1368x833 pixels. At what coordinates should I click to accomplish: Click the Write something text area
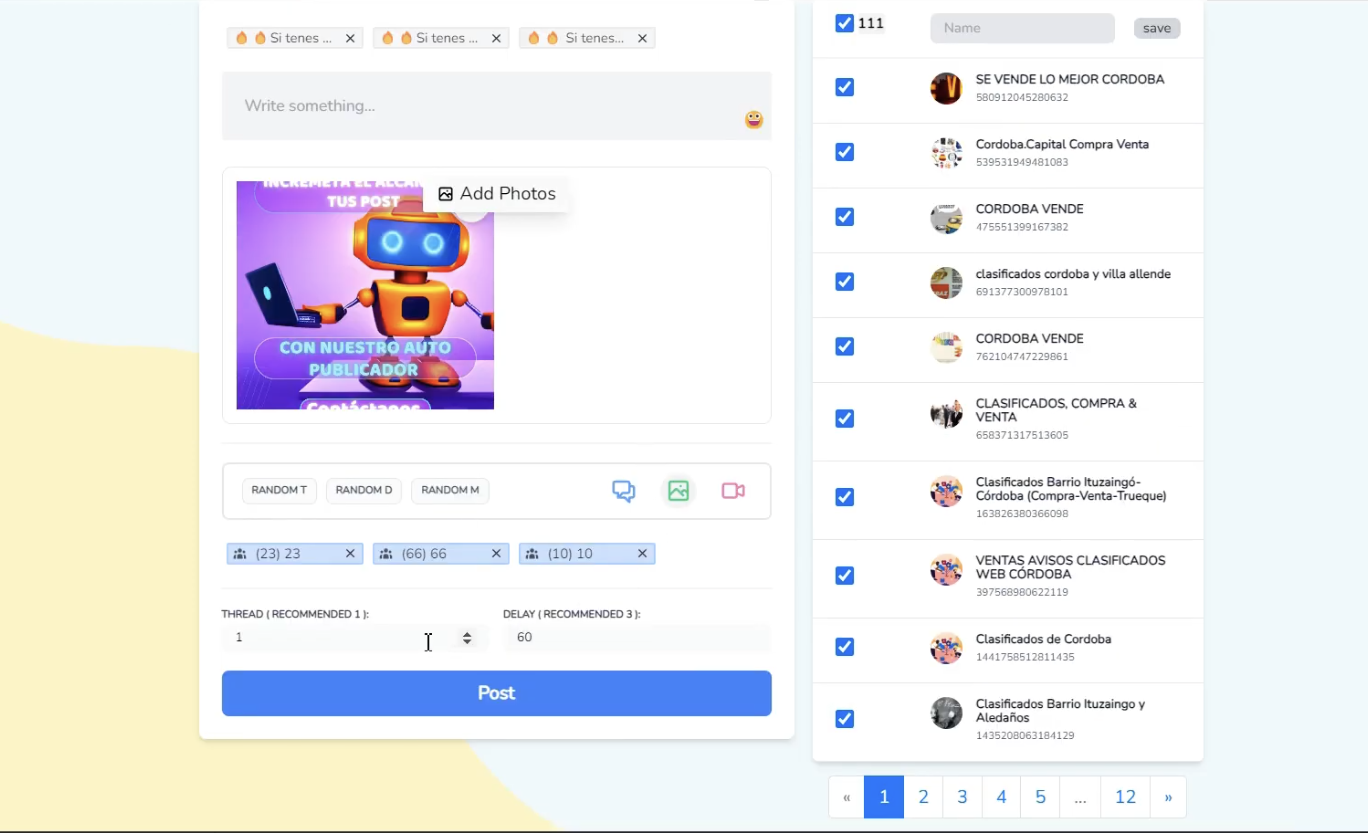tap(497, 106)
